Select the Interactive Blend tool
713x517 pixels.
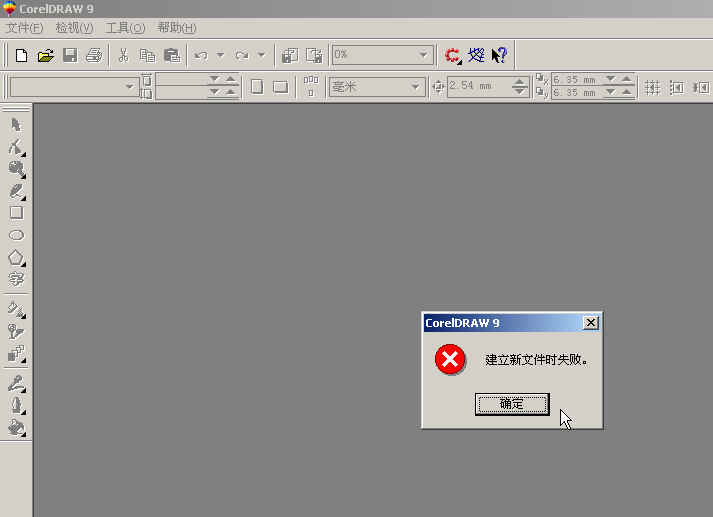(16, 353)
